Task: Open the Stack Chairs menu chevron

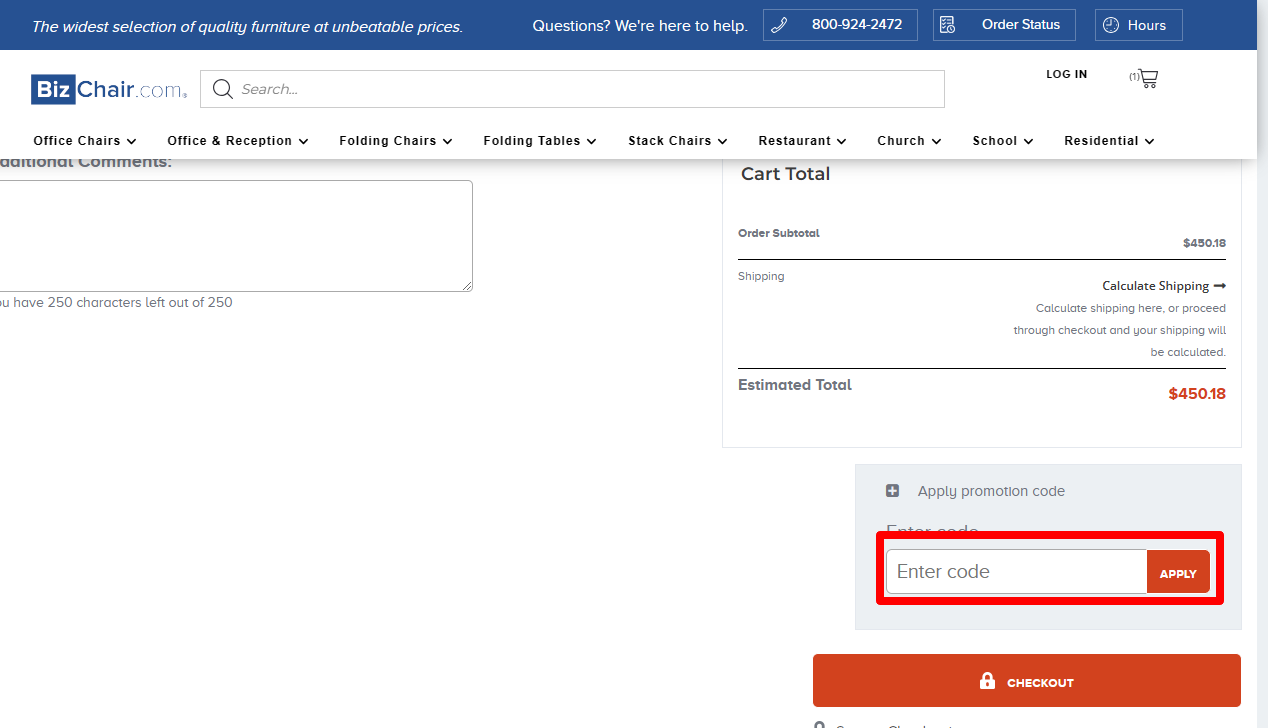Action: (x=723, y=141)
